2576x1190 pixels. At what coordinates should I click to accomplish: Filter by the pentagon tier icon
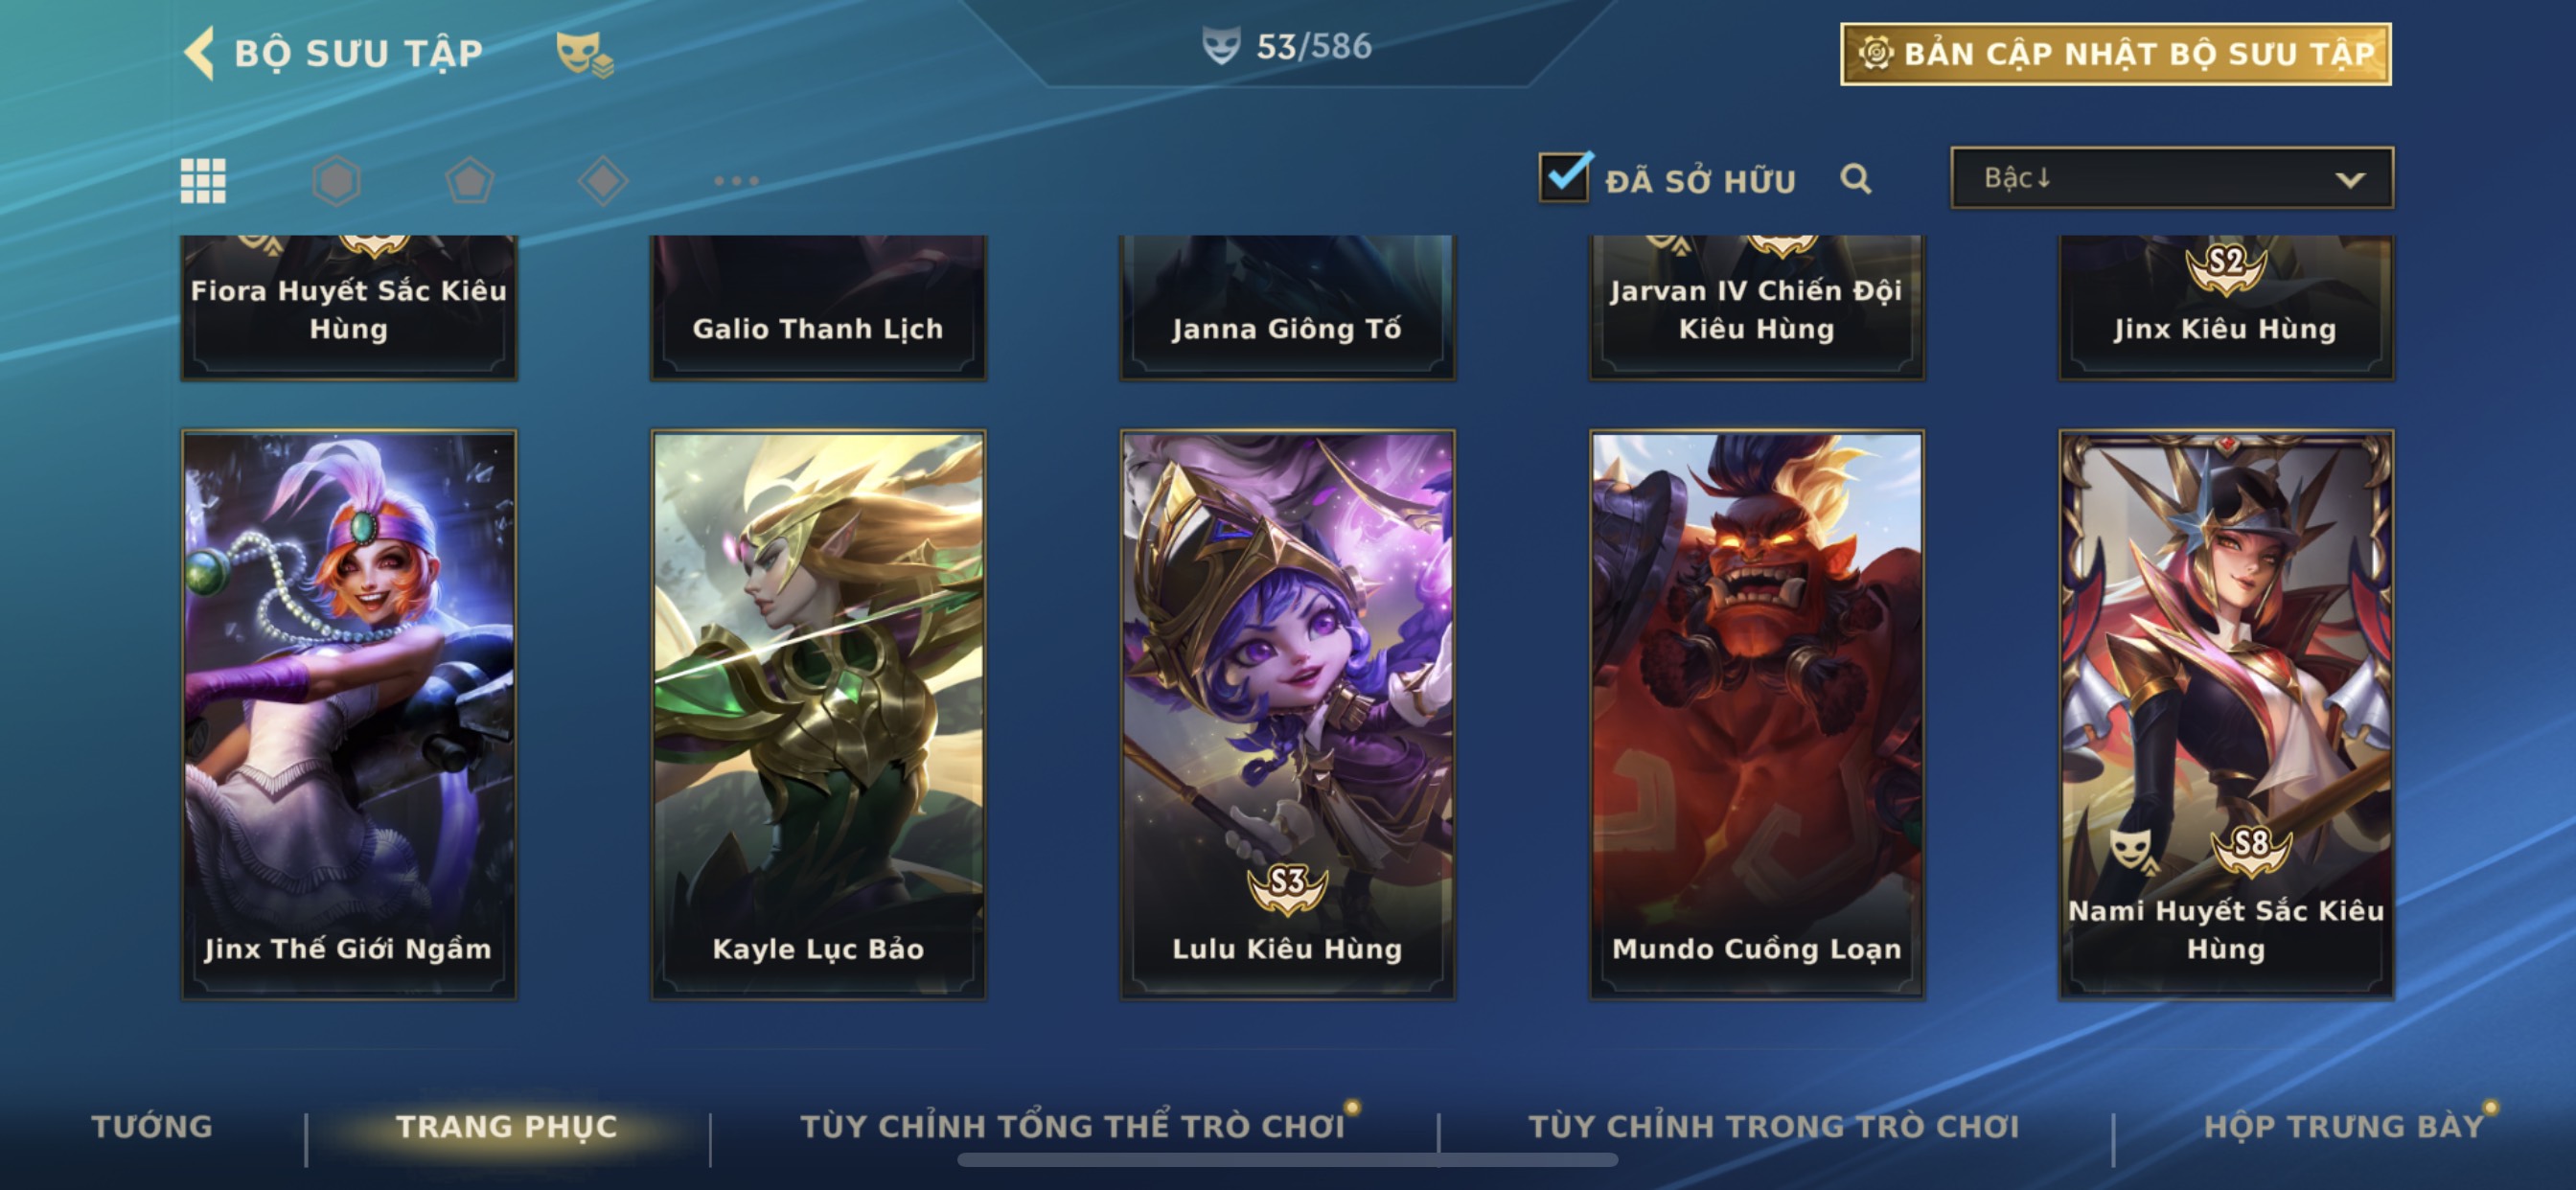click(x=469, y=181)
